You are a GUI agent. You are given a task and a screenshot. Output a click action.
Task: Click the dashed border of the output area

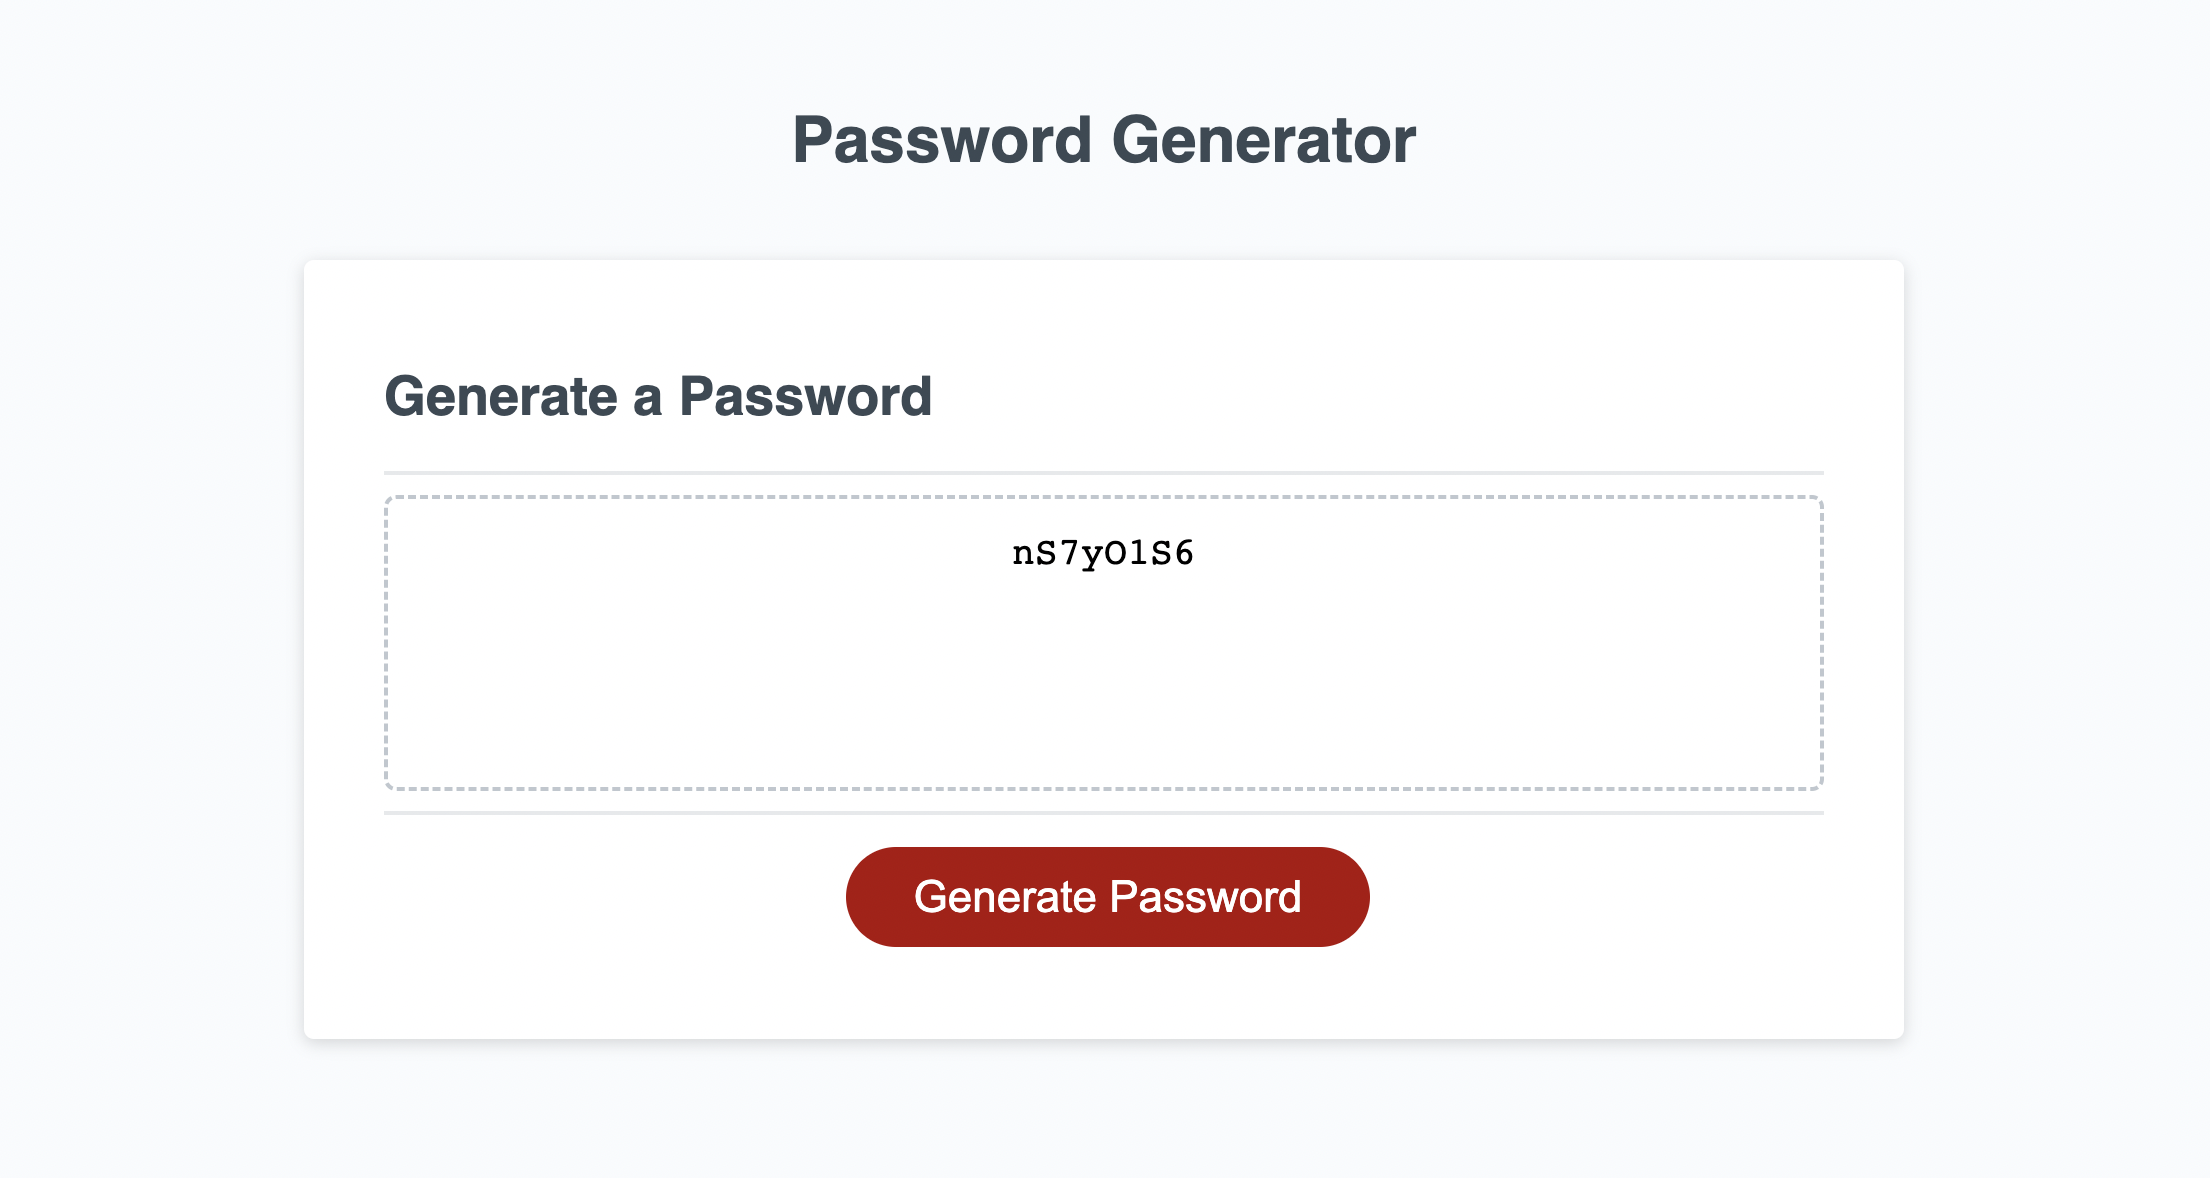[x=1104, y=493]
